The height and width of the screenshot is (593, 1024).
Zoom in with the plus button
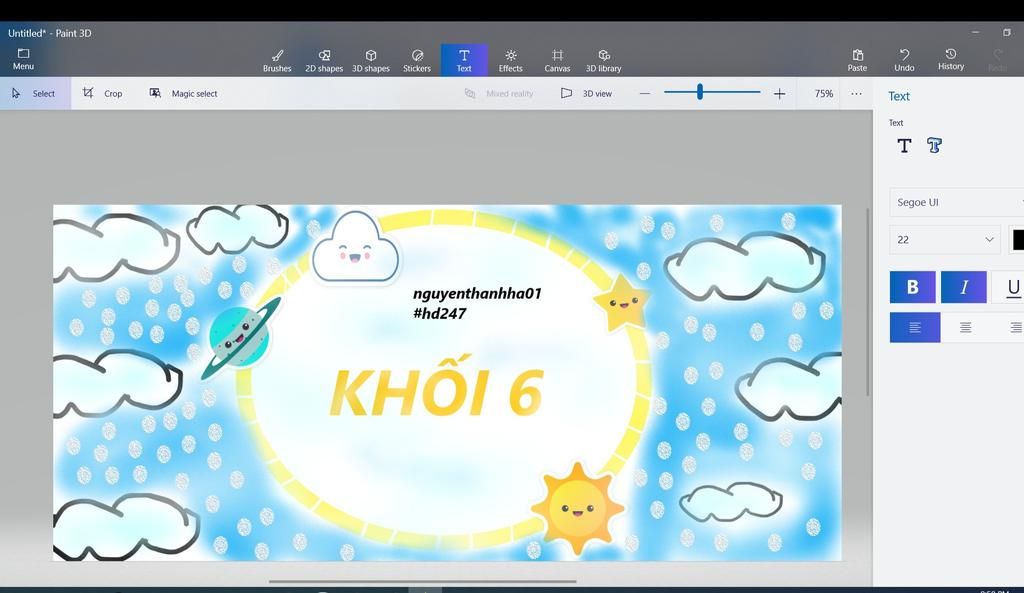point(779,93)
